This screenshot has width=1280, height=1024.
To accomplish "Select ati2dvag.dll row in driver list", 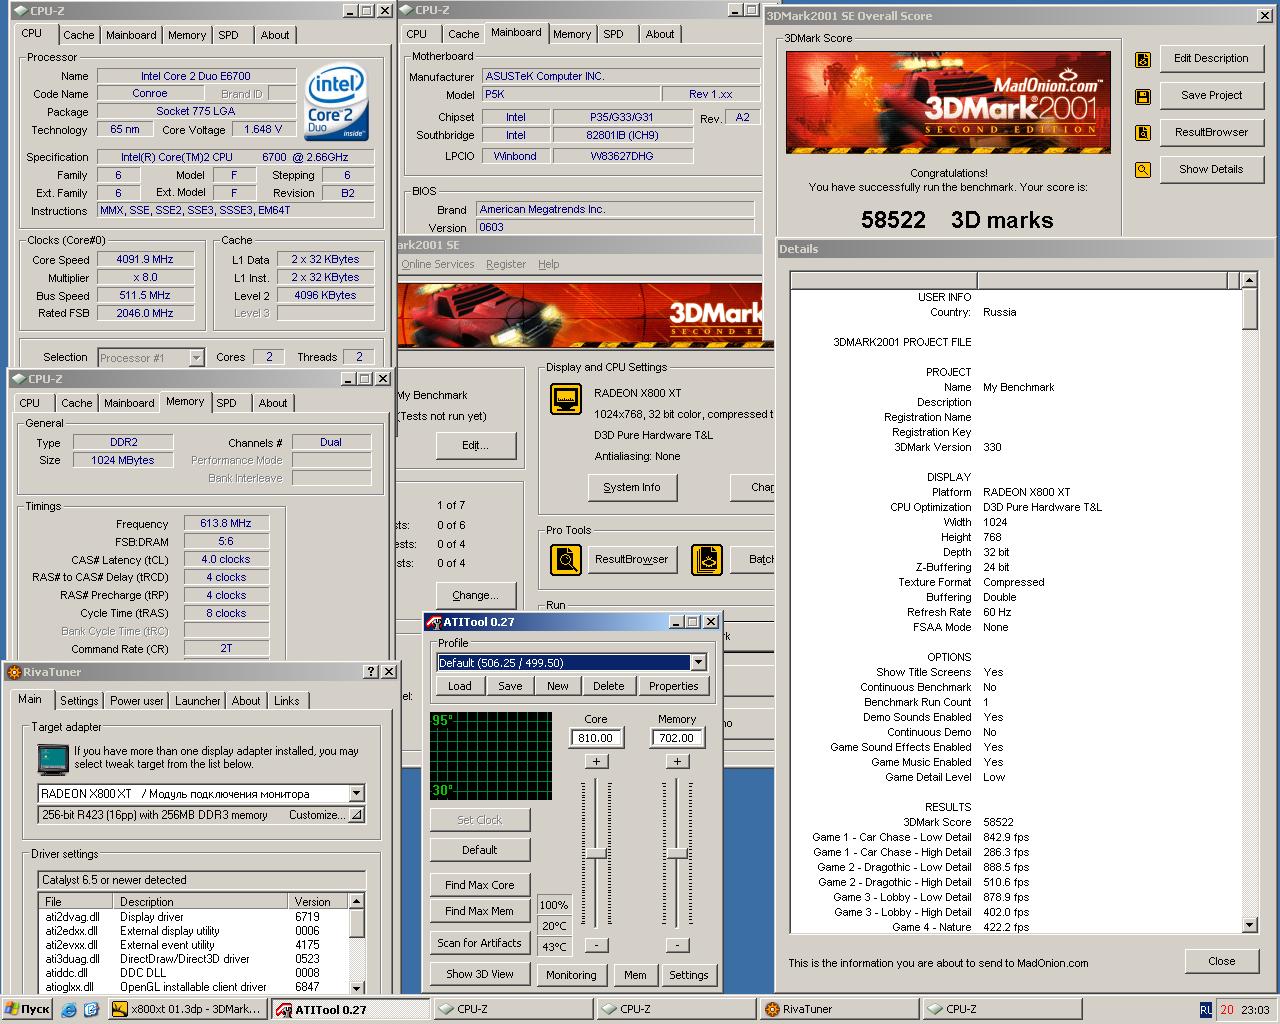I will point(195,916).
